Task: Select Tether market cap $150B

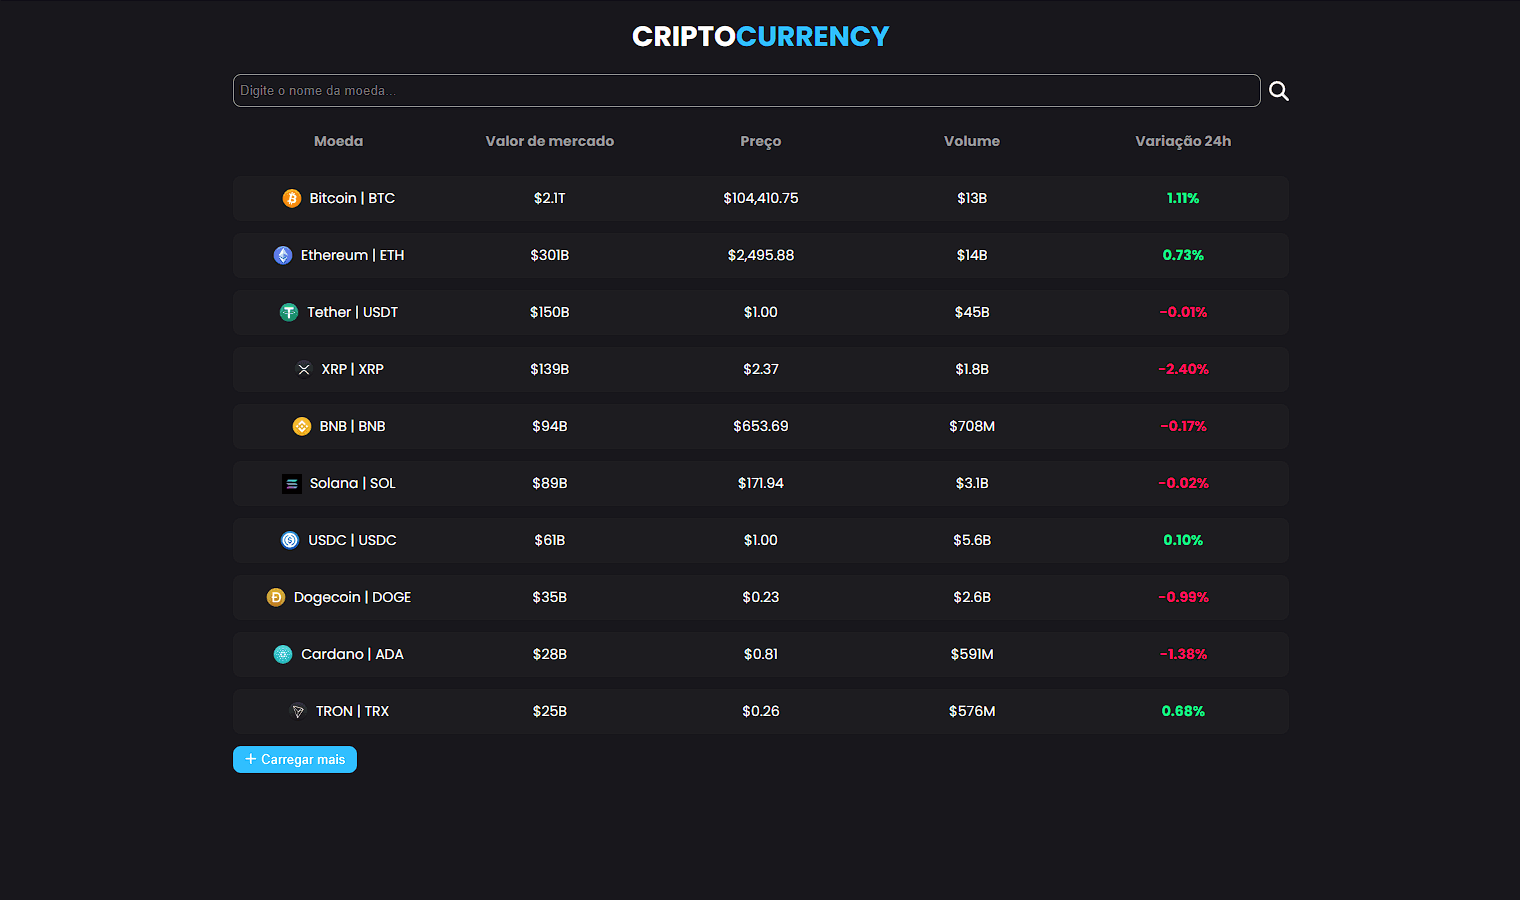Action: pos(550,312)
